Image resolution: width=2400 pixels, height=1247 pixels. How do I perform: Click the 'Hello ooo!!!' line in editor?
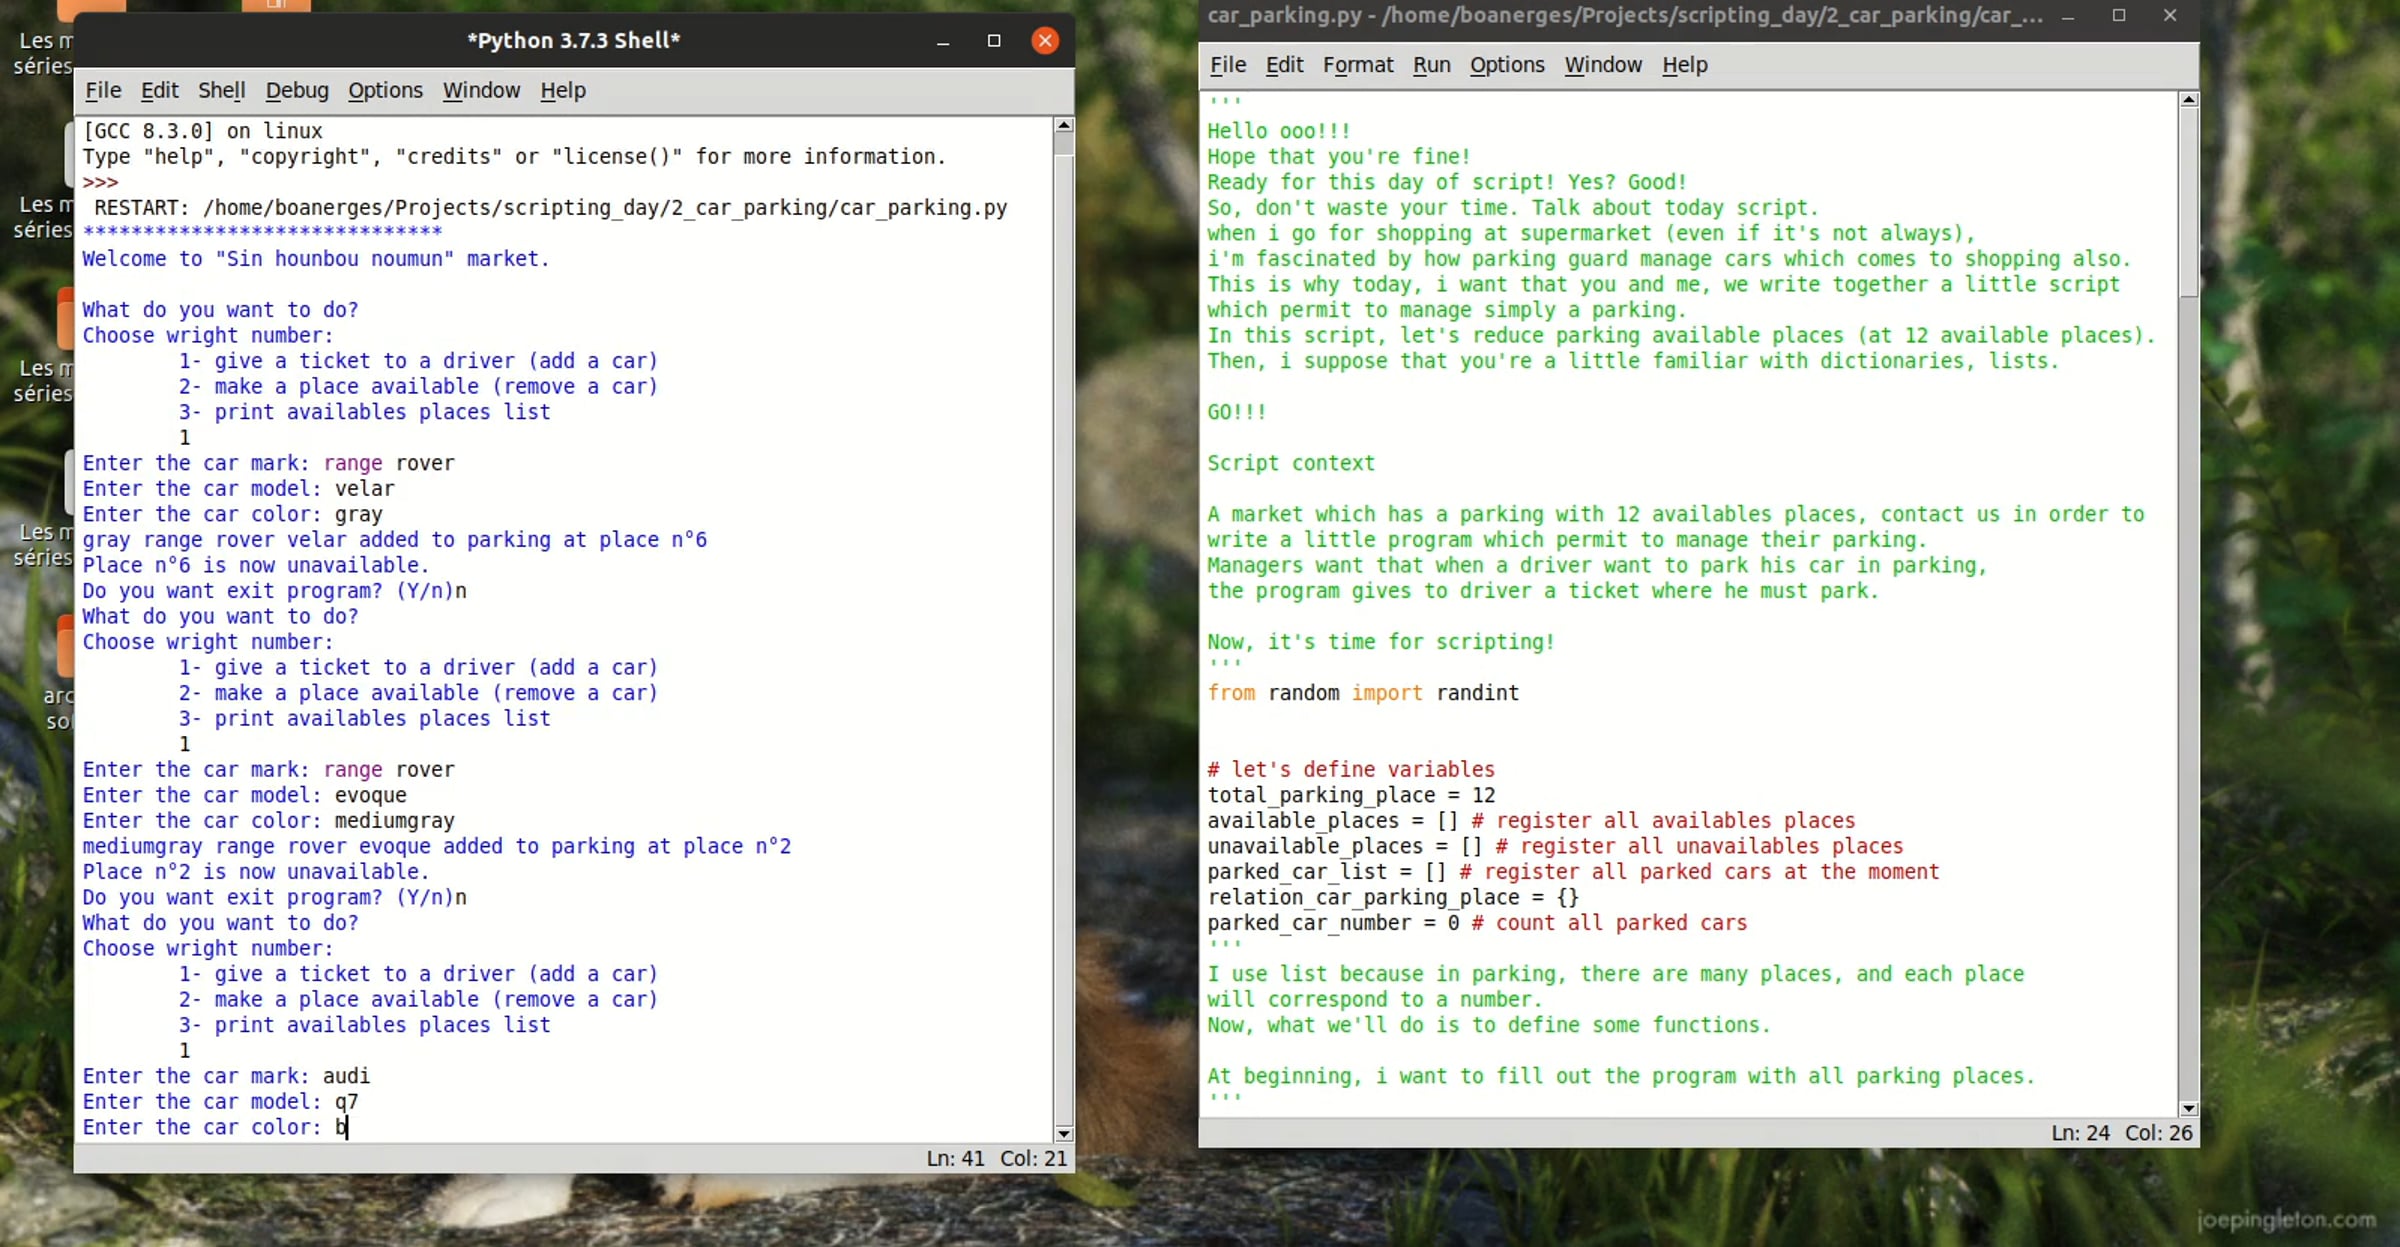click(1279, 131)
